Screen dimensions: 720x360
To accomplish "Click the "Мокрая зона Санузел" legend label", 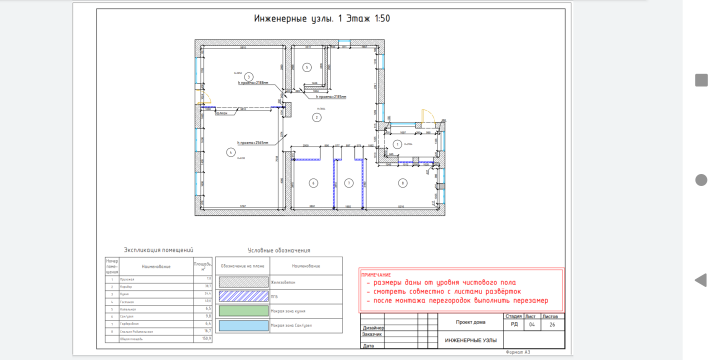I will click(291, 326).
